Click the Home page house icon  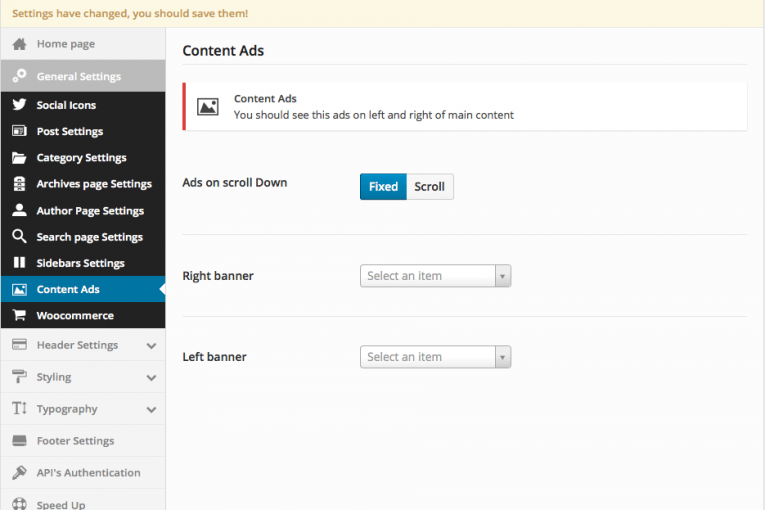pos(20,44)
